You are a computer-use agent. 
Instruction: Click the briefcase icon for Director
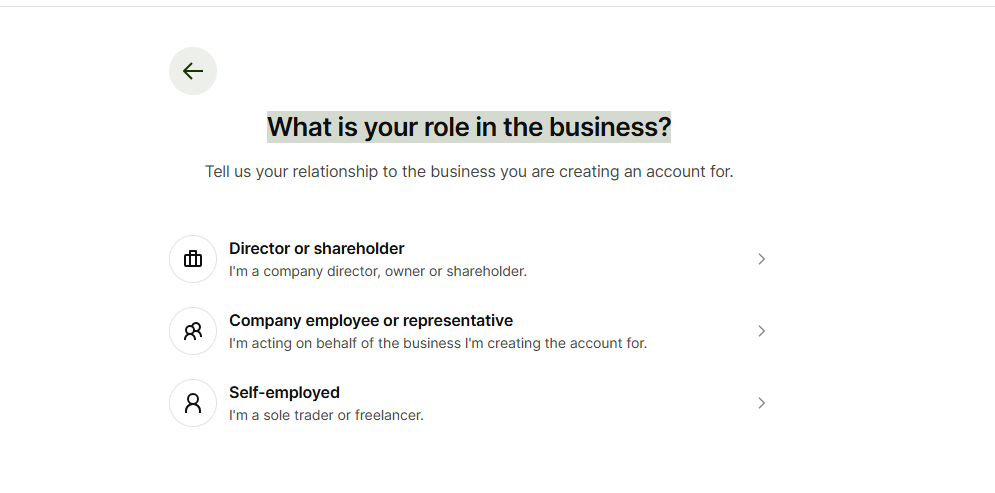tap(193, 259)
